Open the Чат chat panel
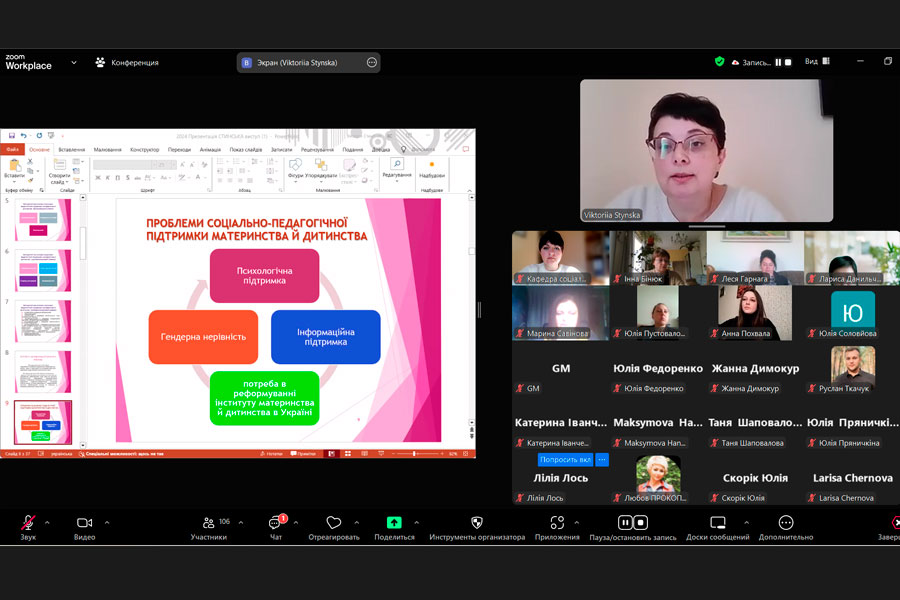Viewport: 900px width, 600px height. [275, 523]
